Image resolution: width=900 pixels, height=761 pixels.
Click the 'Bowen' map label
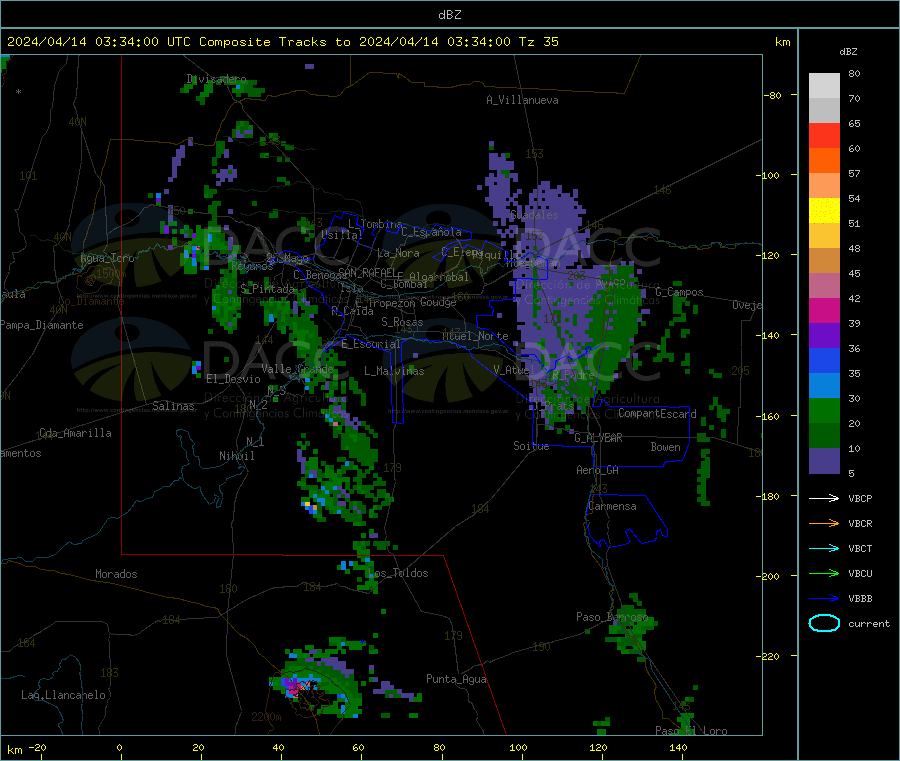coord(665,447)
